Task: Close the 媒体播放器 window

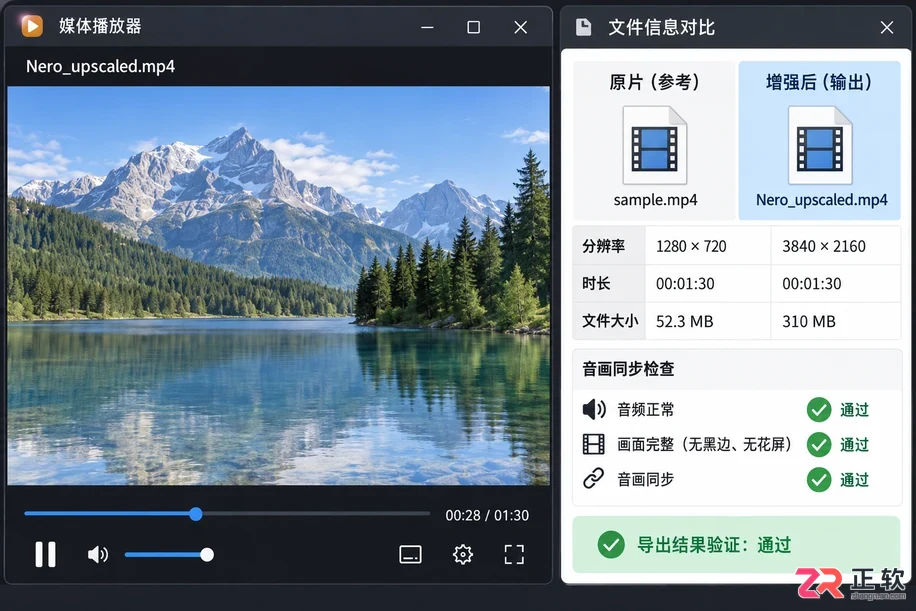Action: point(521,27)
